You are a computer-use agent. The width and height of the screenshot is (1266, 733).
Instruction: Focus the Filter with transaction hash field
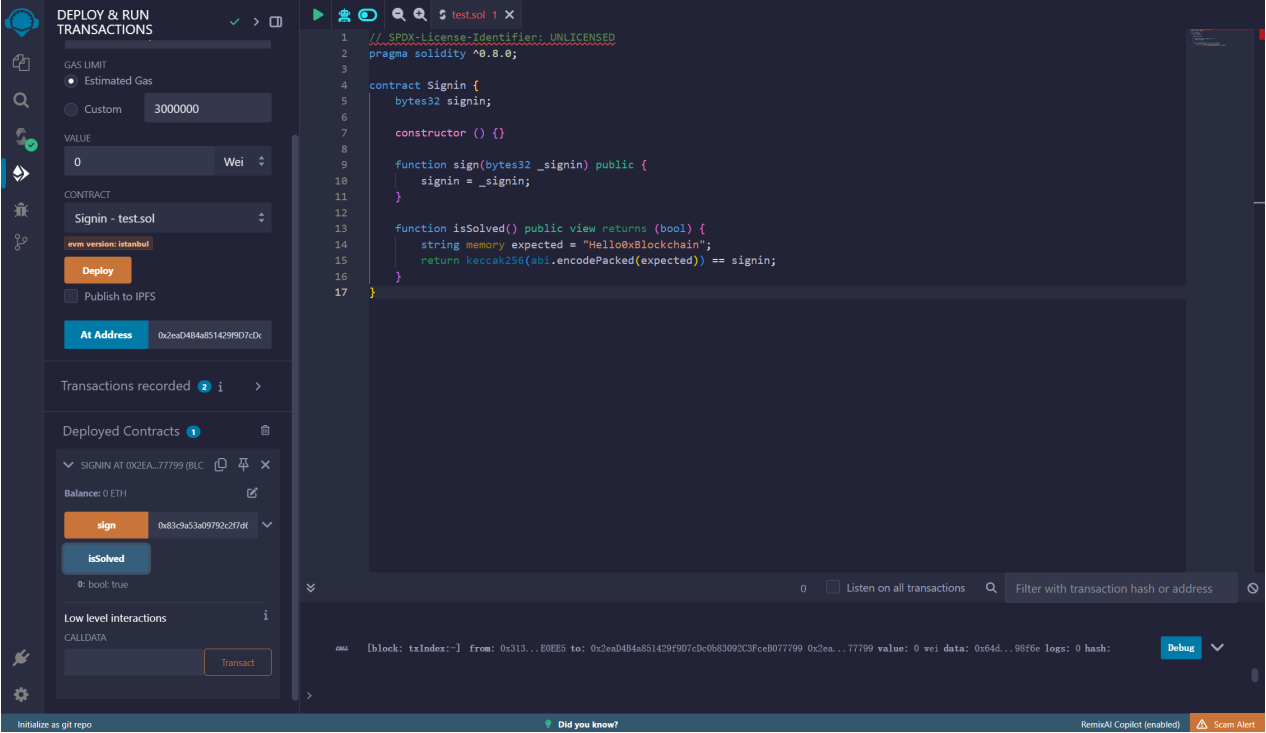1121,588
